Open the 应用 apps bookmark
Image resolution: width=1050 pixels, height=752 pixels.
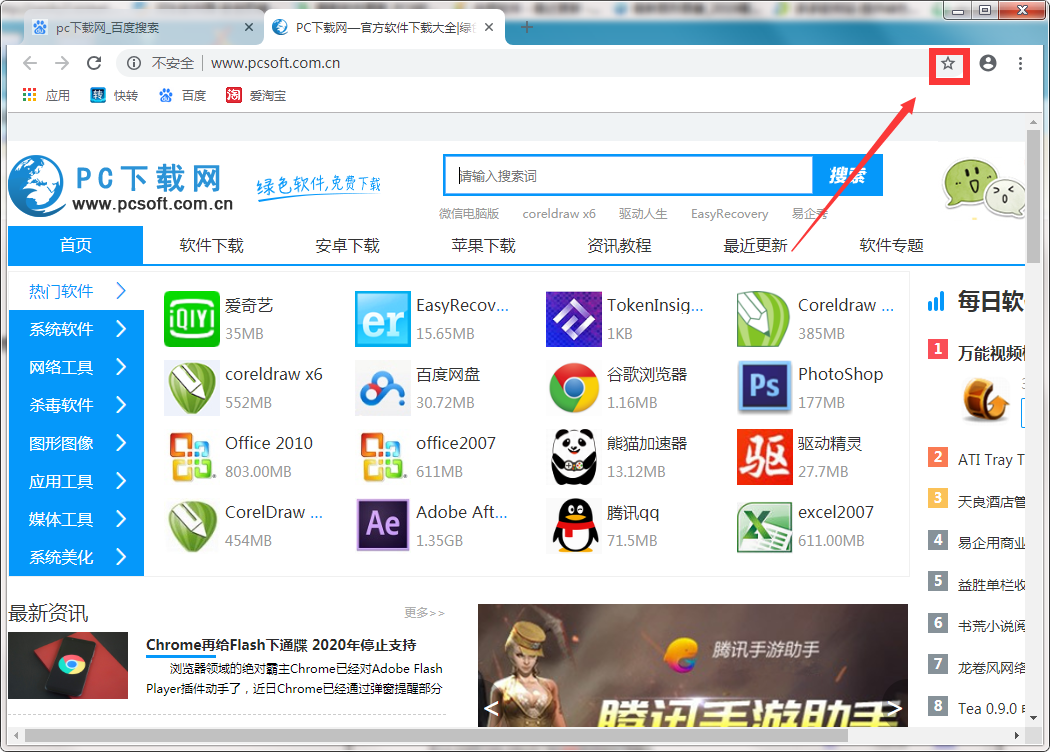46,95
